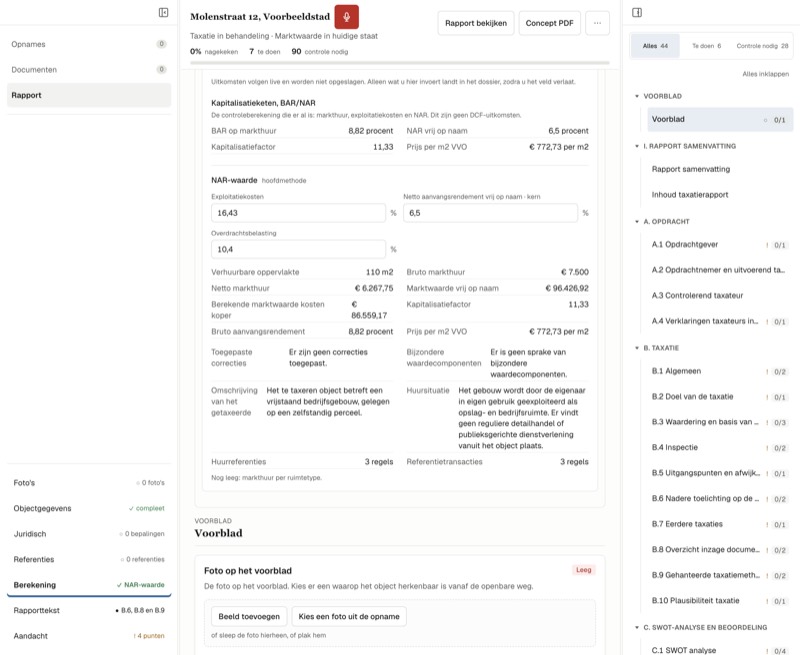Screen dimensions: 800x655
Task: Open the Juridisch section
Action: [89, 534]
